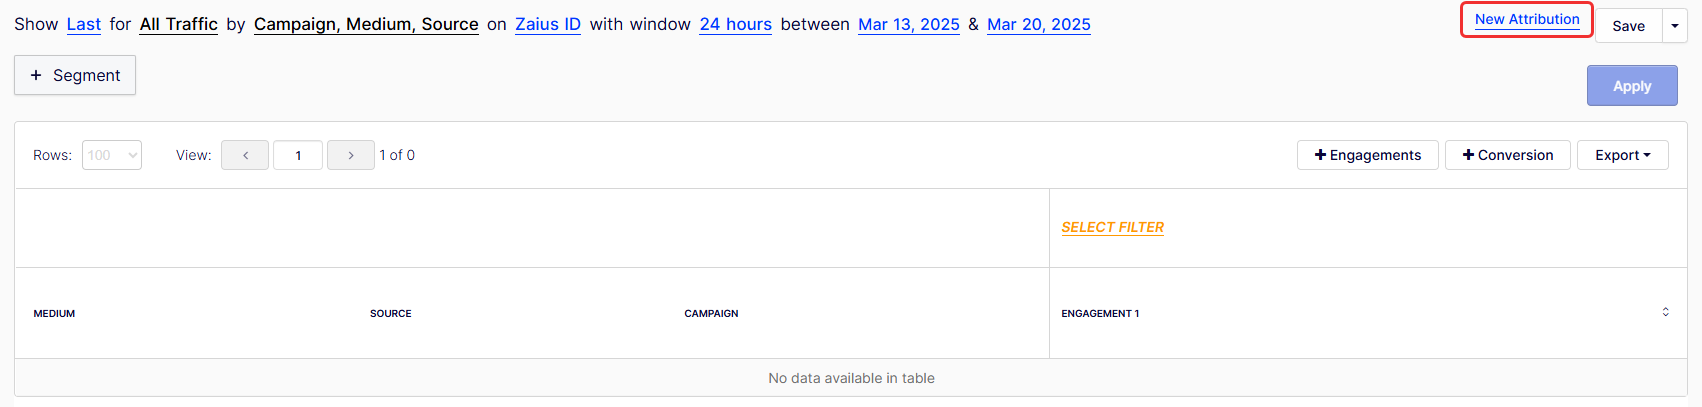
Task: Add a new Segment
Action: (75, 75)
